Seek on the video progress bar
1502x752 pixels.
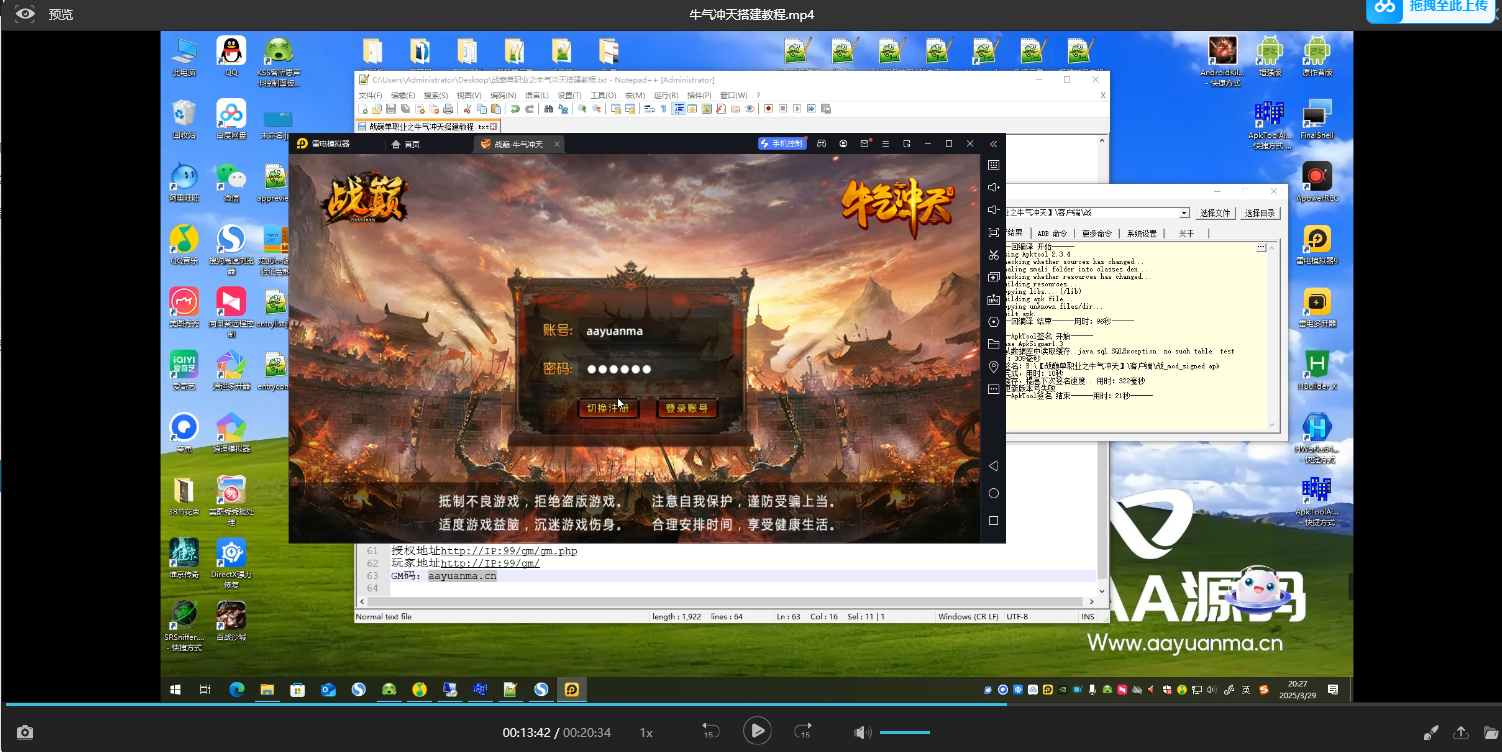click(x=751, y=705)
